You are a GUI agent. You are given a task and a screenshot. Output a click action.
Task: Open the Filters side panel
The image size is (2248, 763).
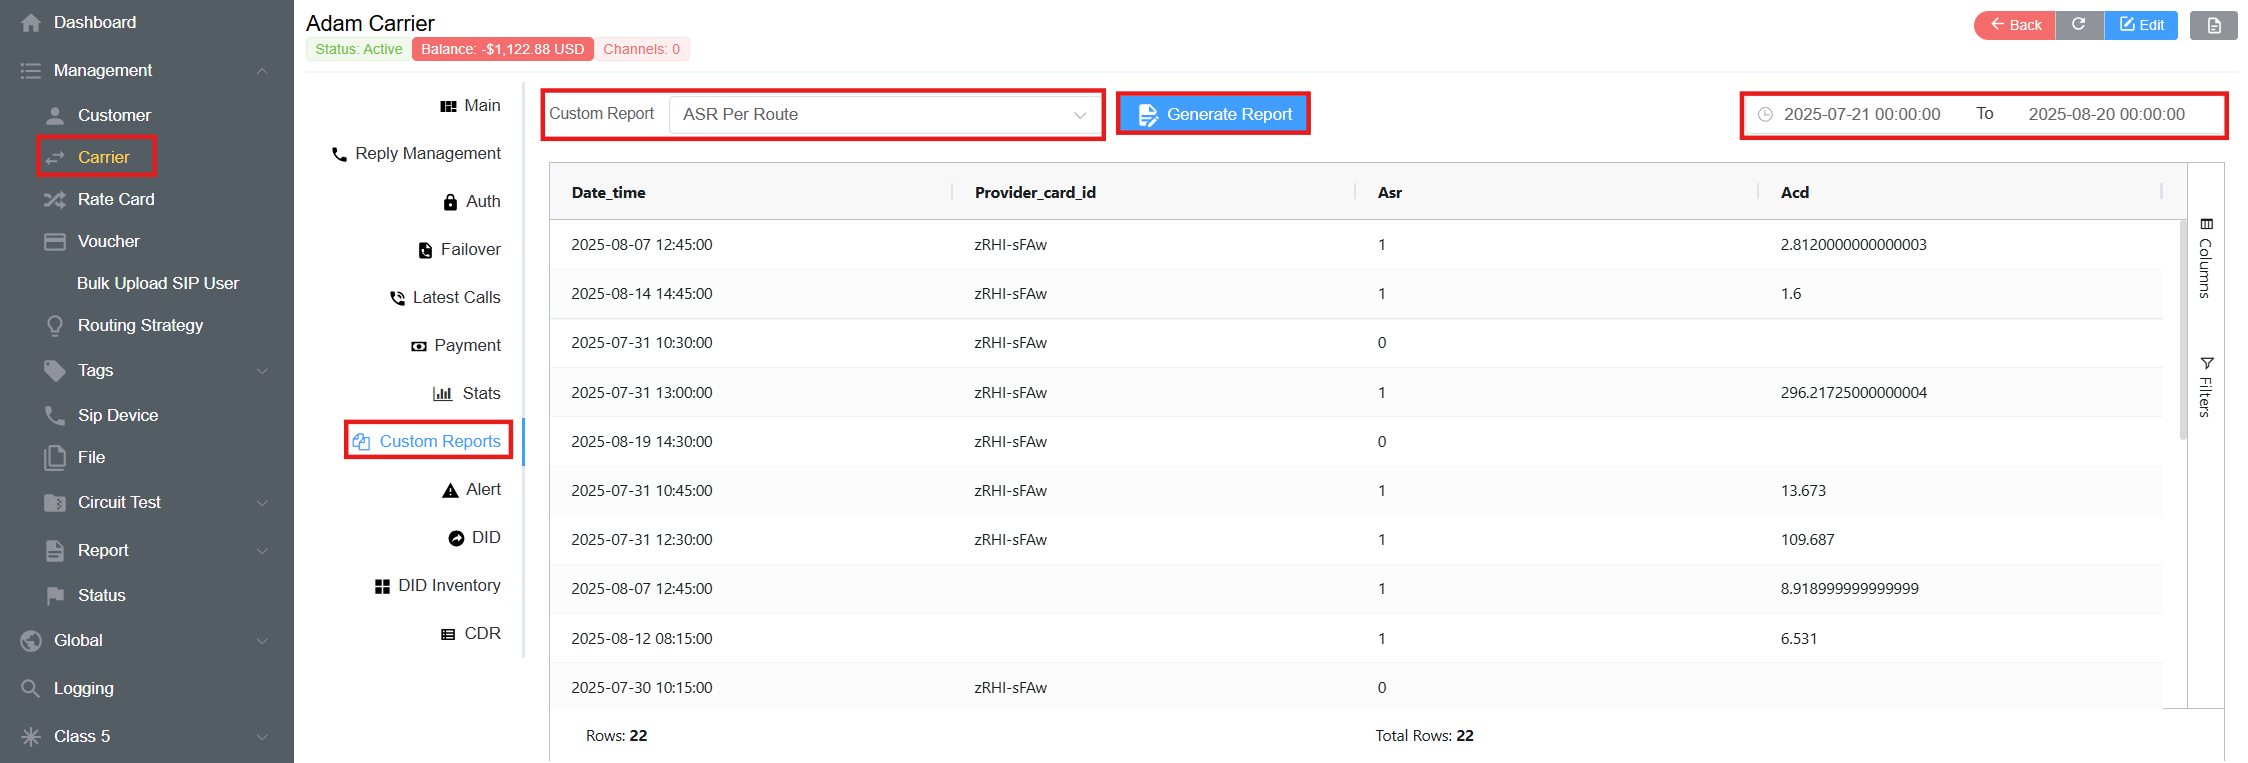[2206, 386]
